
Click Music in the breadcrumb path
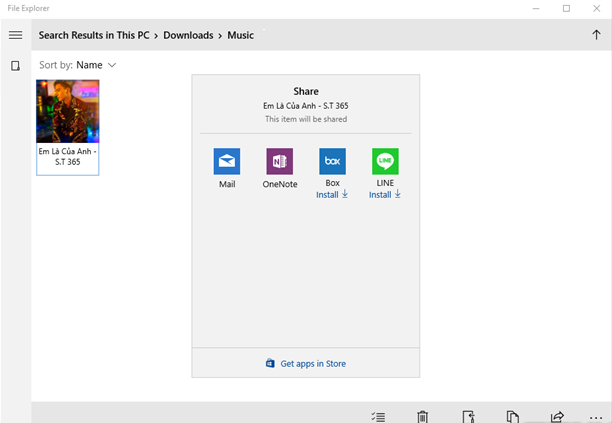point(240,35)
